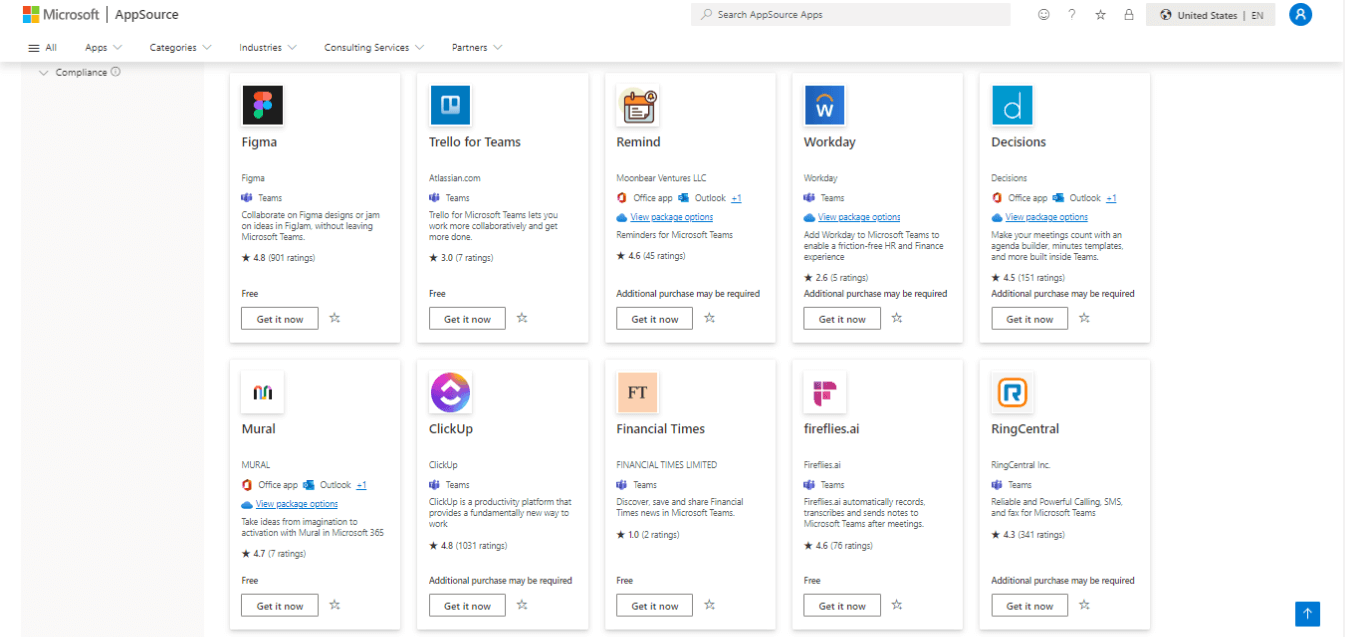Click the Search AppSource Apps field
This screenshot has width=1345, height=637.
coord(851,15)
